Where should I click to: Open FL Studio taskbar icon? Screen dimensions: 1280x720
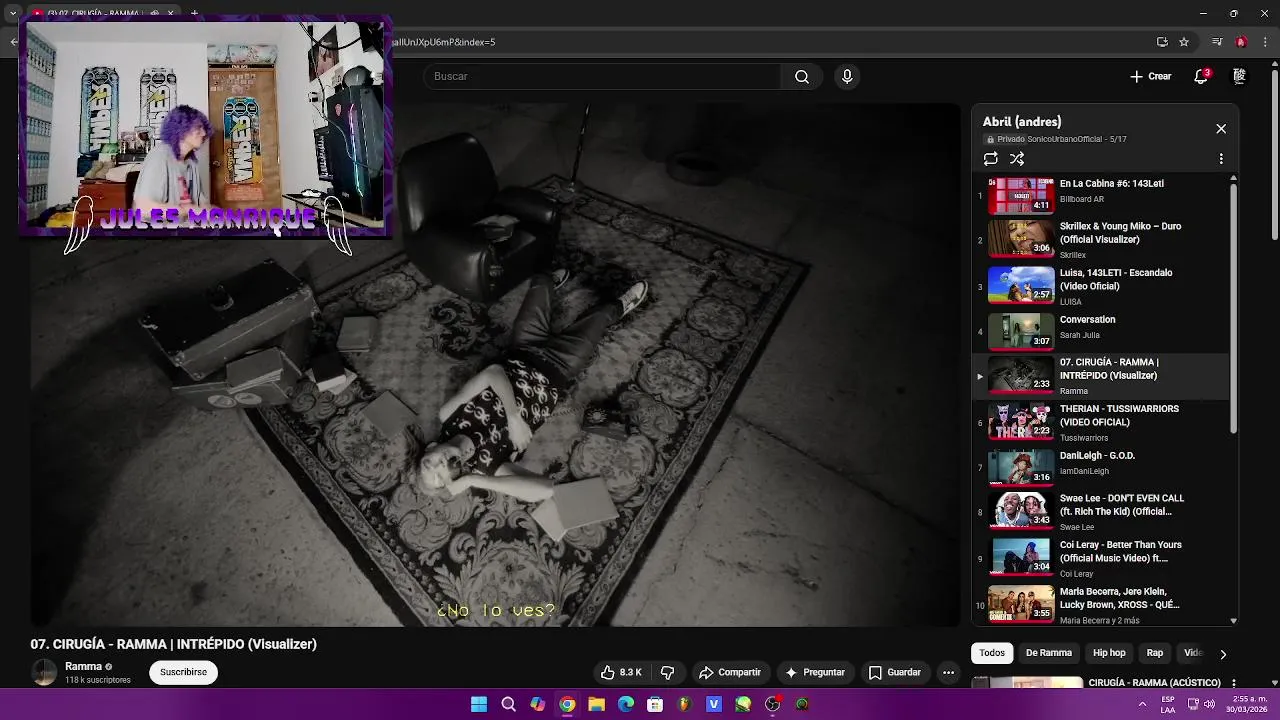[685, 705]
